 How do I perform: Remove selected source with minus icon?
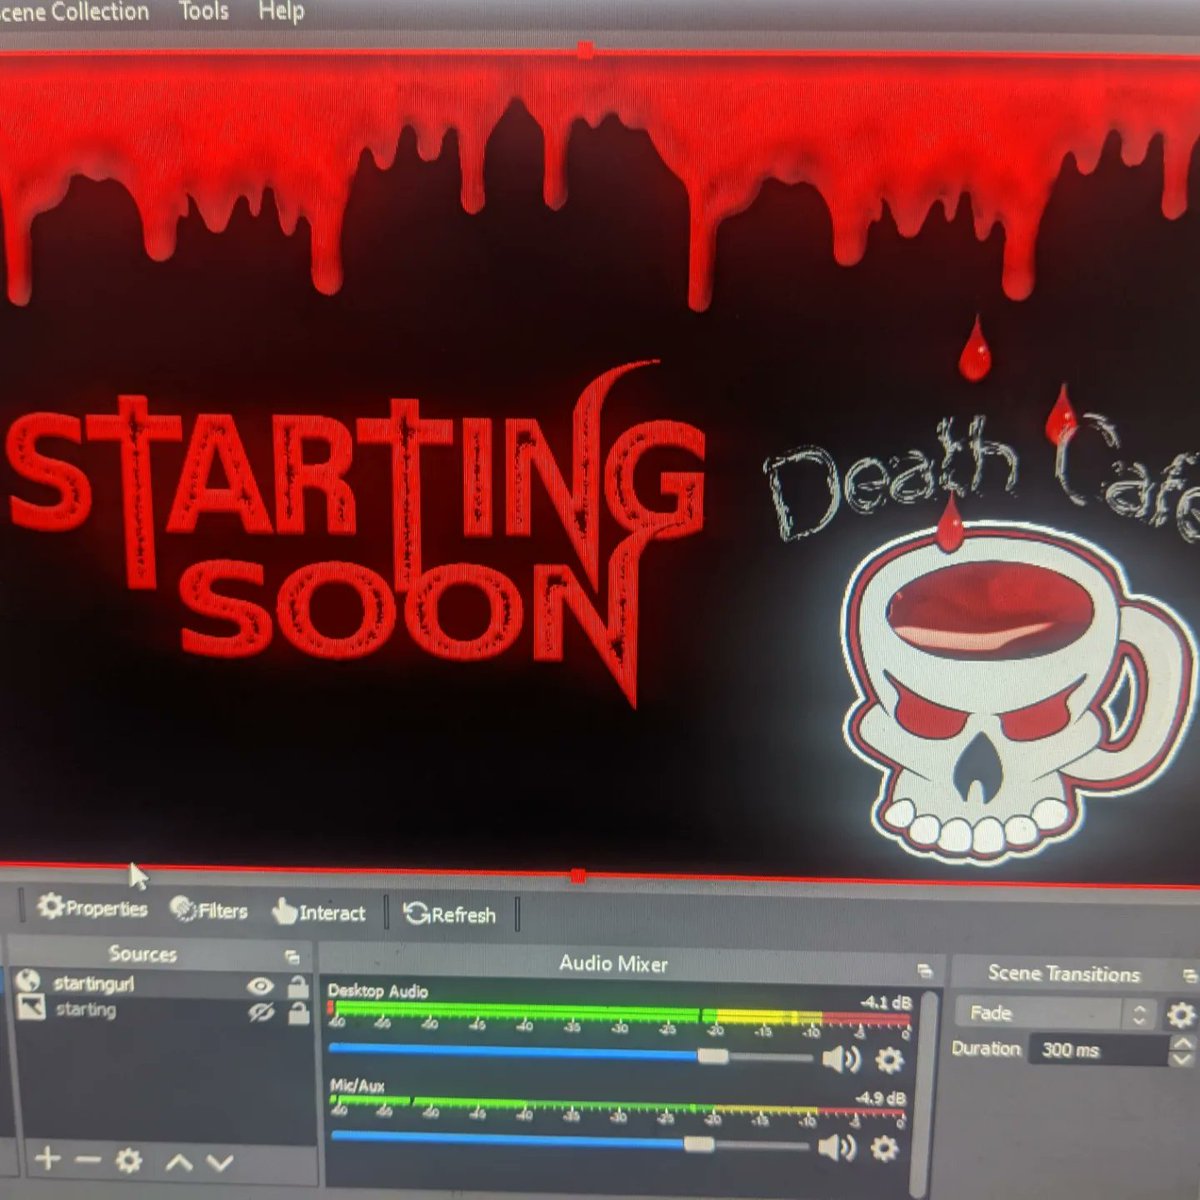(x=86, y=1160)
